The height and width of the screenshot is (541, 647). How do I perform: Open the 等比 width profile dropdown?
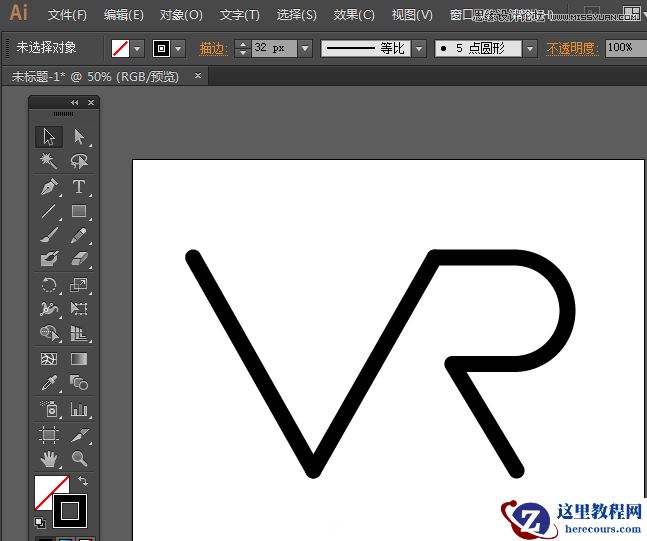[x=419, y=48]
